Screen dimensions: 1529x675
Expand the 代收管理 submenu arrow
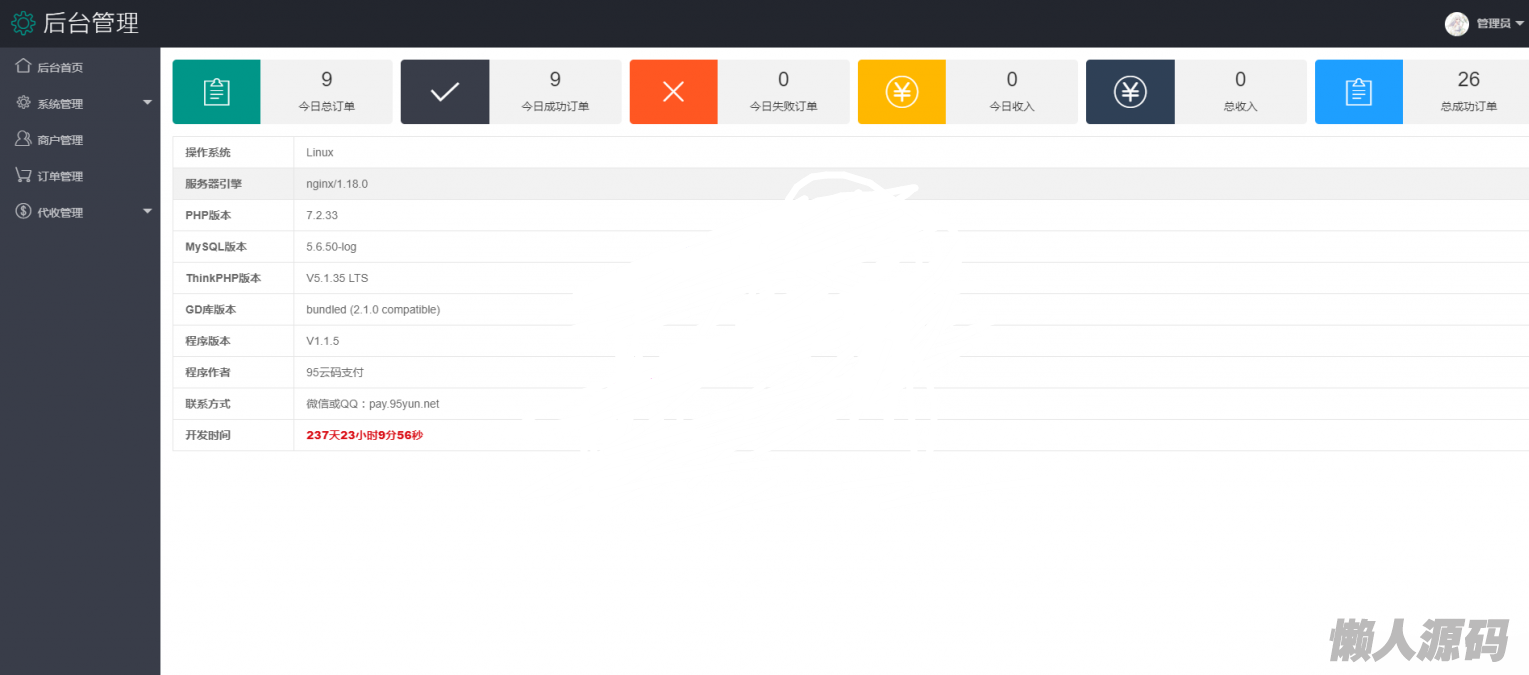148,211
